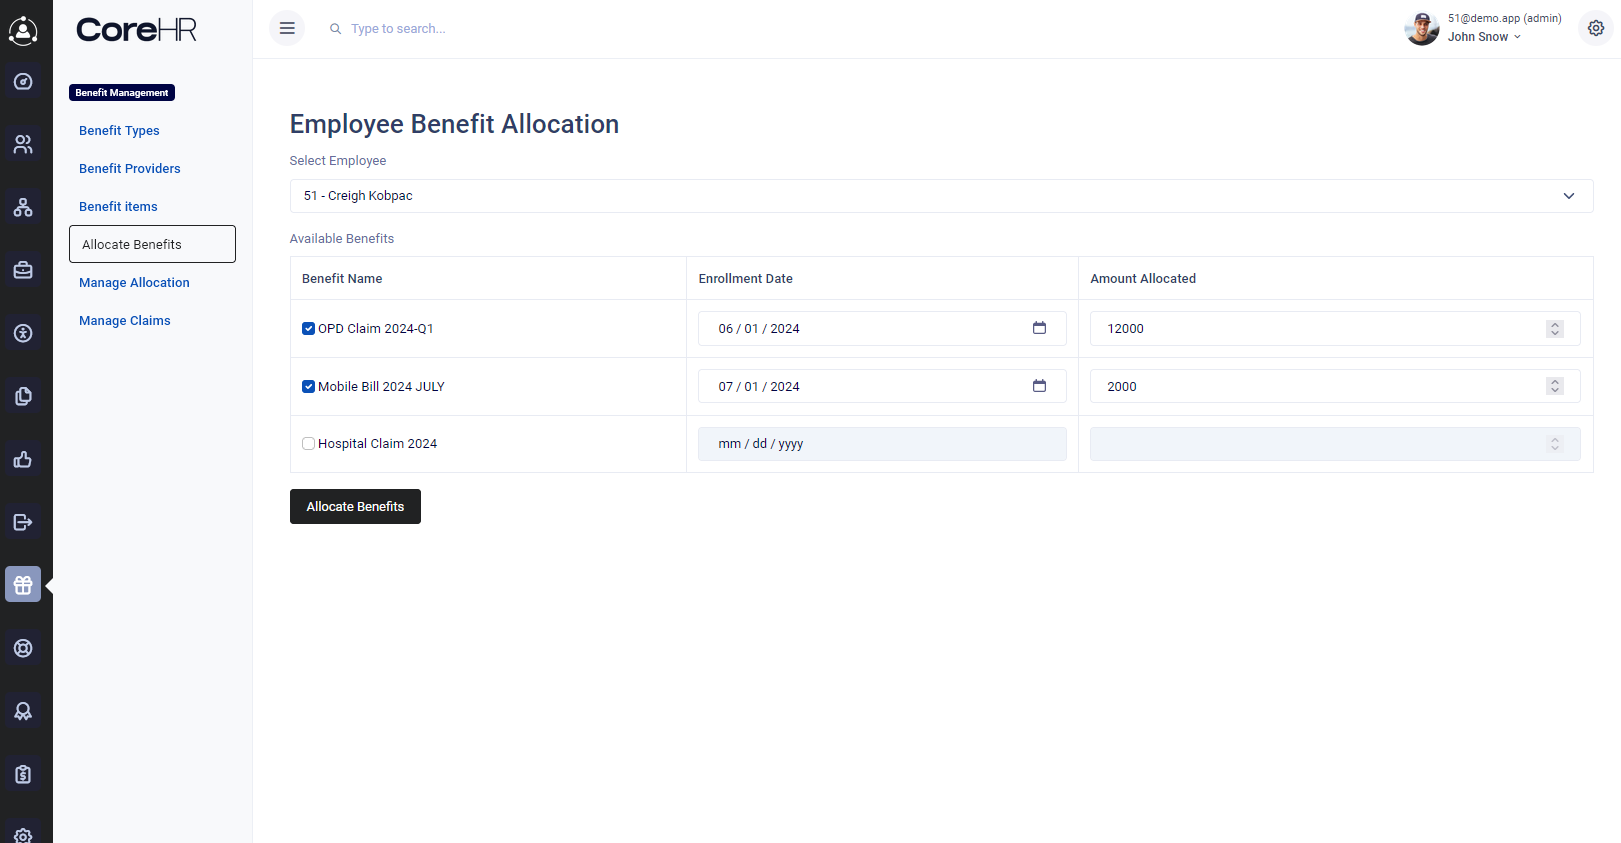Open the Benefit Providers menu item
The height and width of the screenshot is (843, 1621).
[x=130, y=169]
